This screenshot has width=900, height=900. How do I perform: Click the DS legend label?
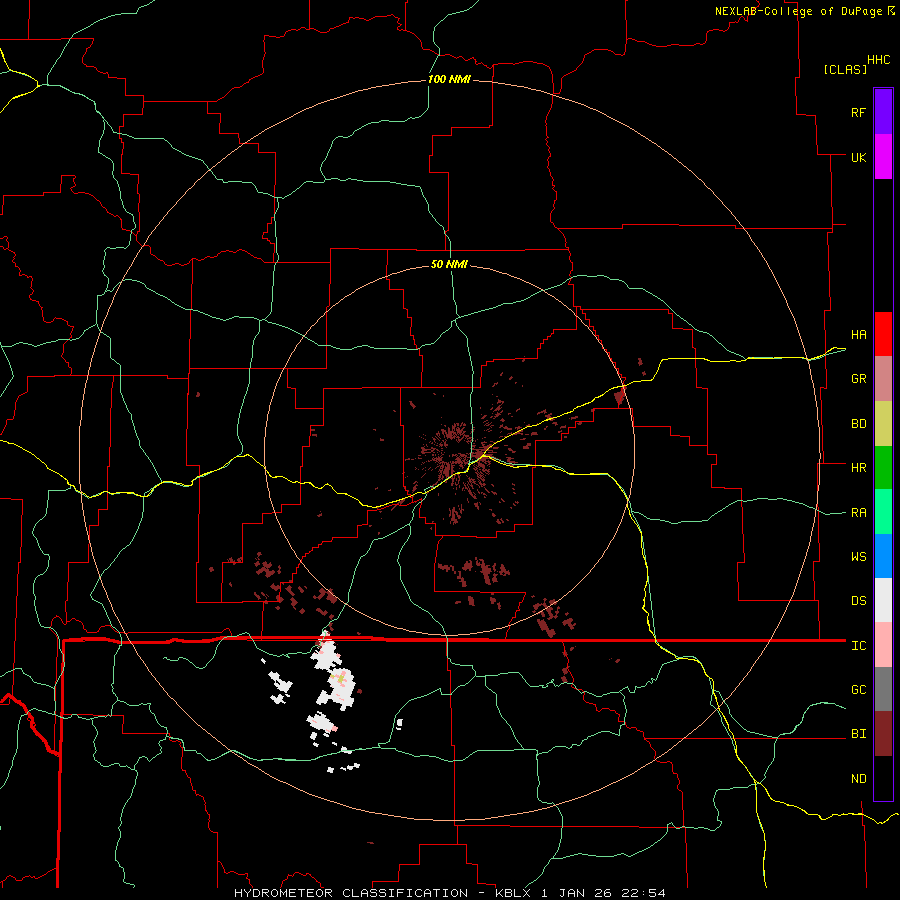(859, 601)
